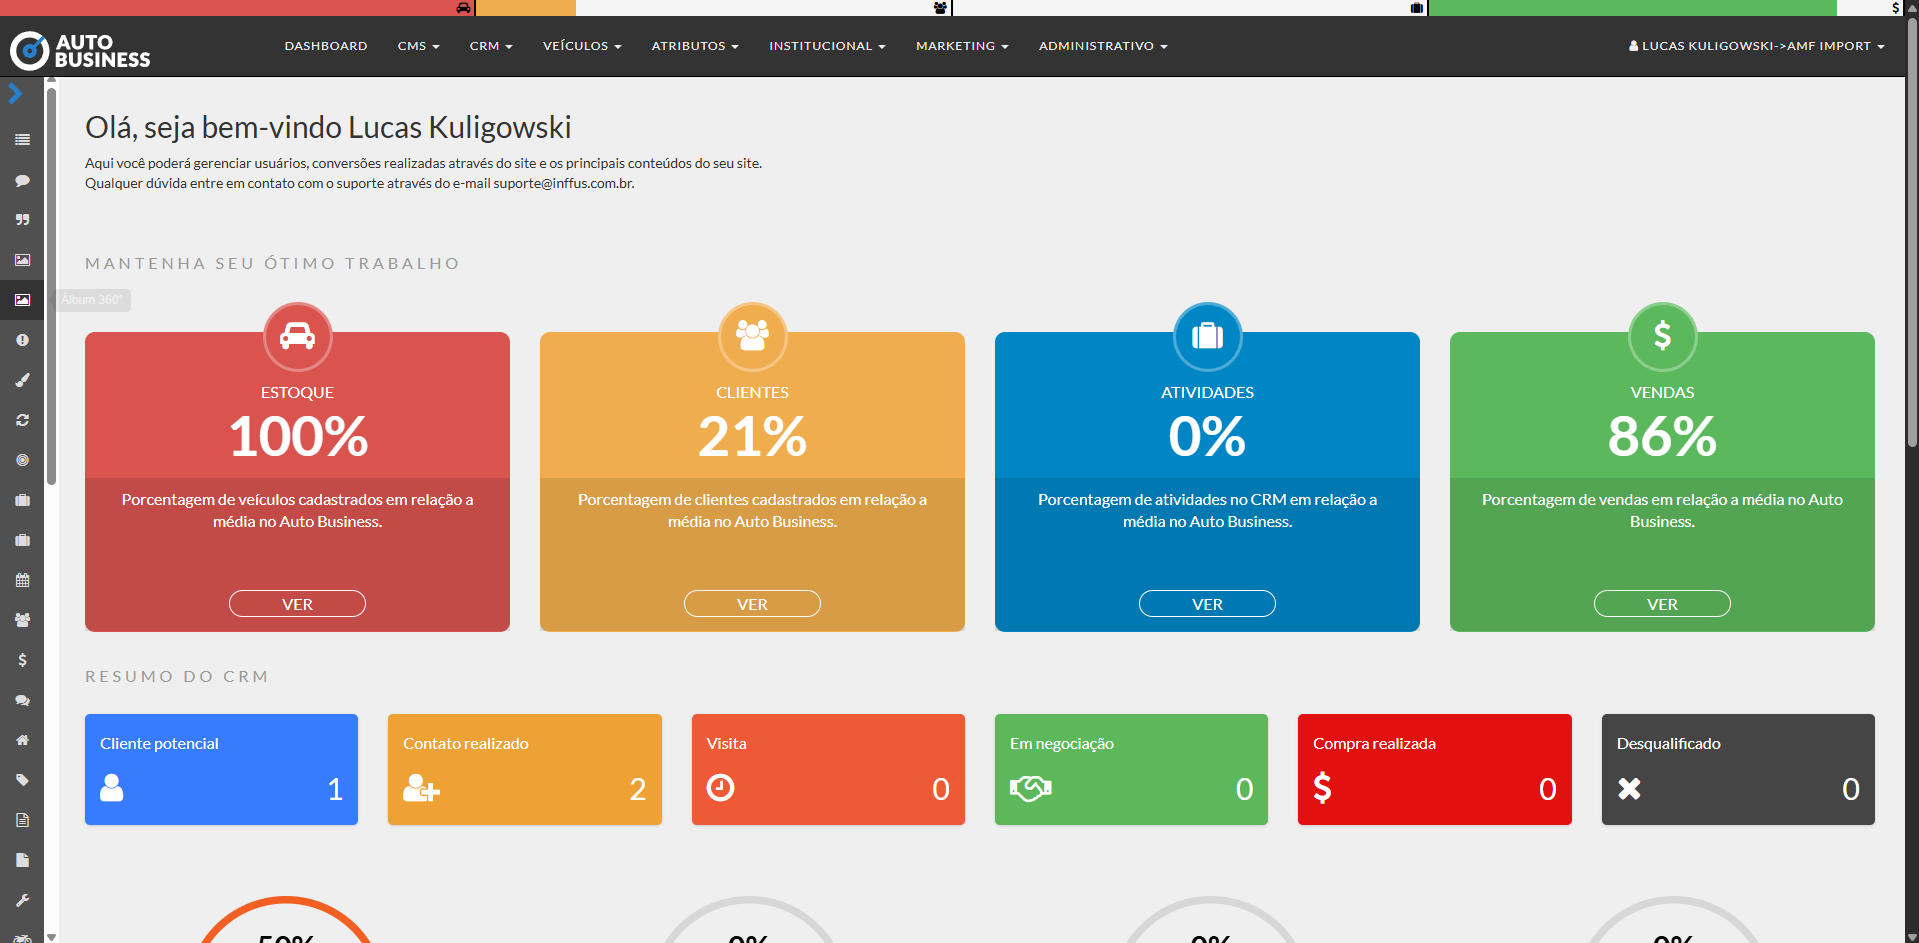The height and width of the screenshot is (943, 1919).
Task: Open the double chat bubbles sidebar icon
Action: click(x=22, y=700)
